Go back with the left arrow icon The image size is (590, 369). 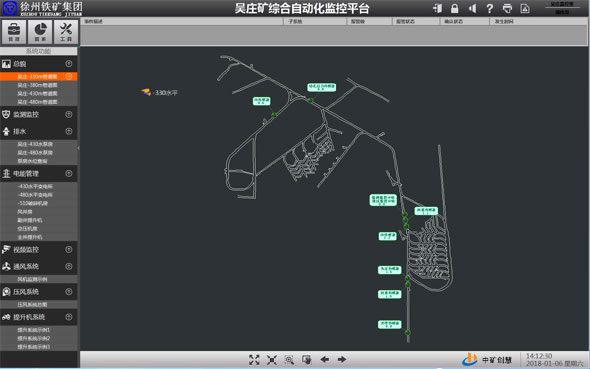[325, 360]
